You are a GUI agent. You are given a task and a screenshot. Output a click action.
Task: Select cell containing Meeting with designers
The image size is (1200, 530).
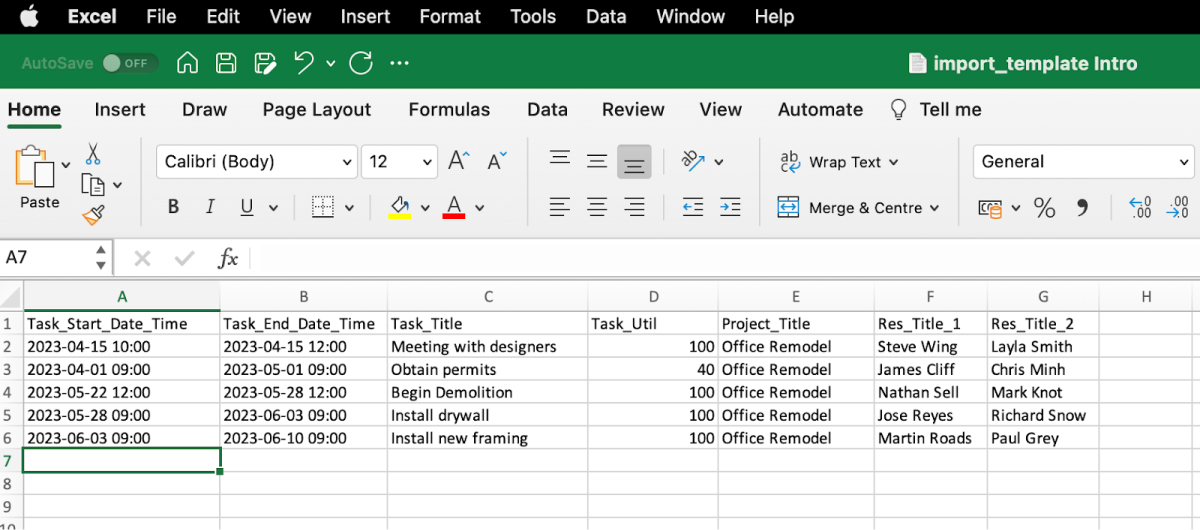(488, 347)
